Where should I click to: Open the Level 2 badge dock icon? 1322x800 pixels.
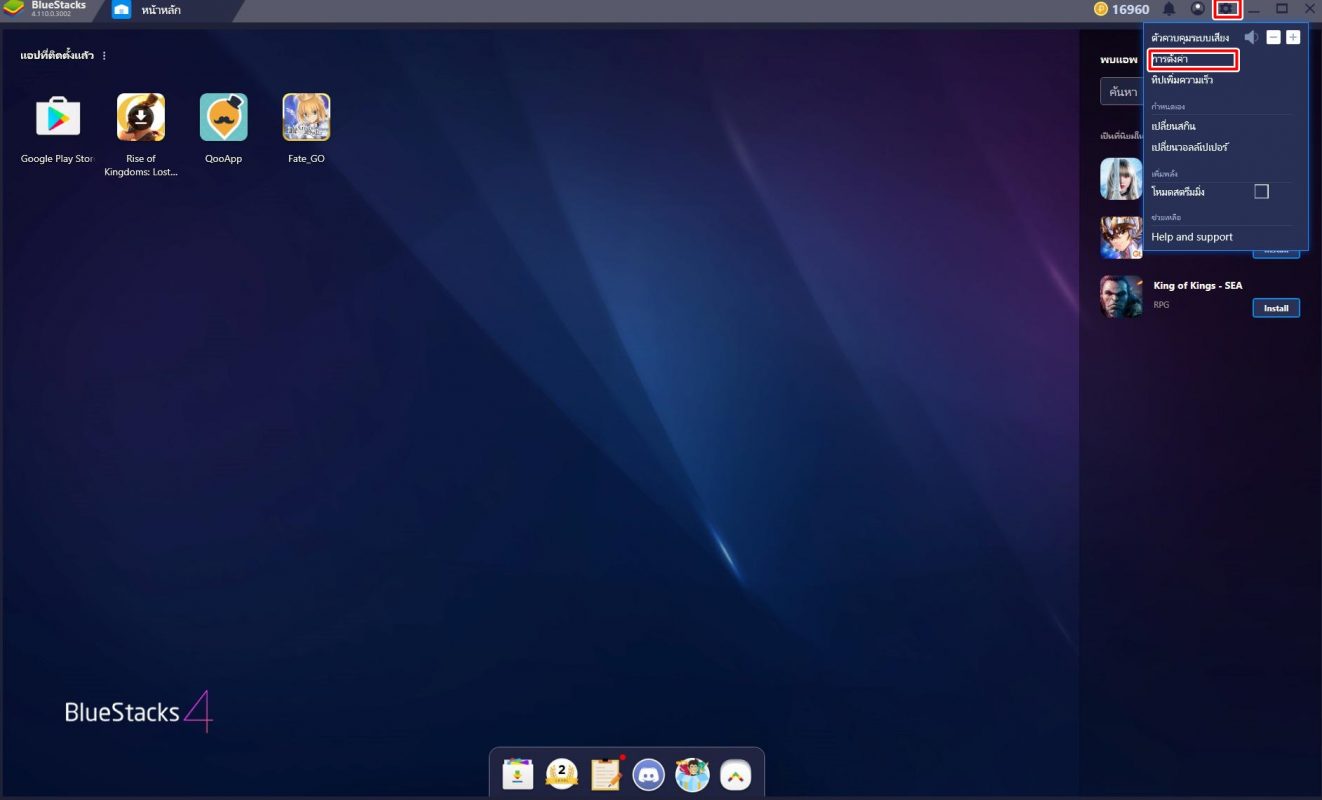click(562, 774)
